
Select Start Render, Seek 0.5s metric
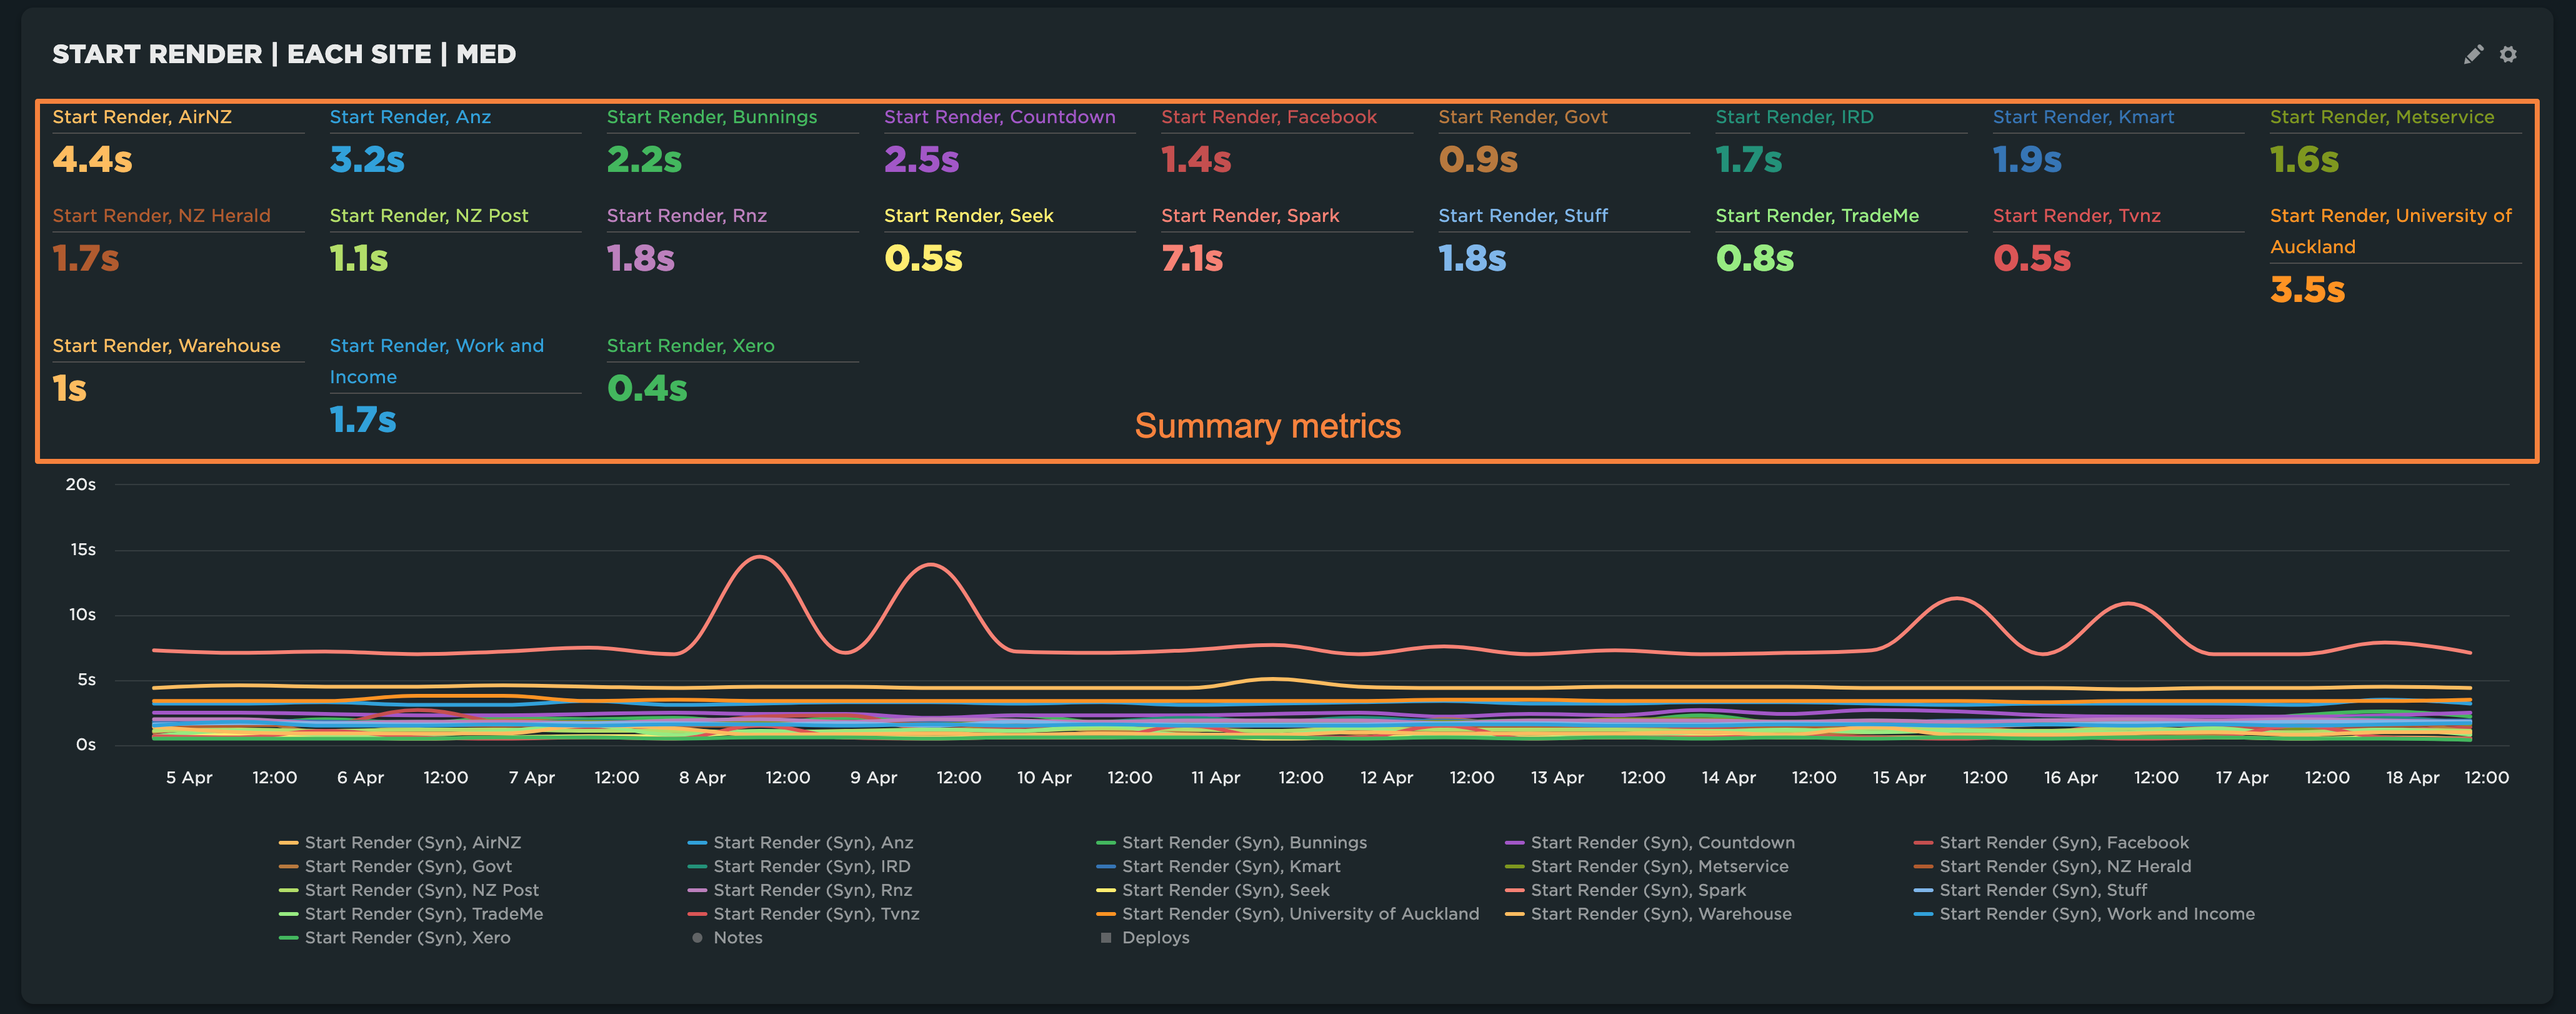922,259
